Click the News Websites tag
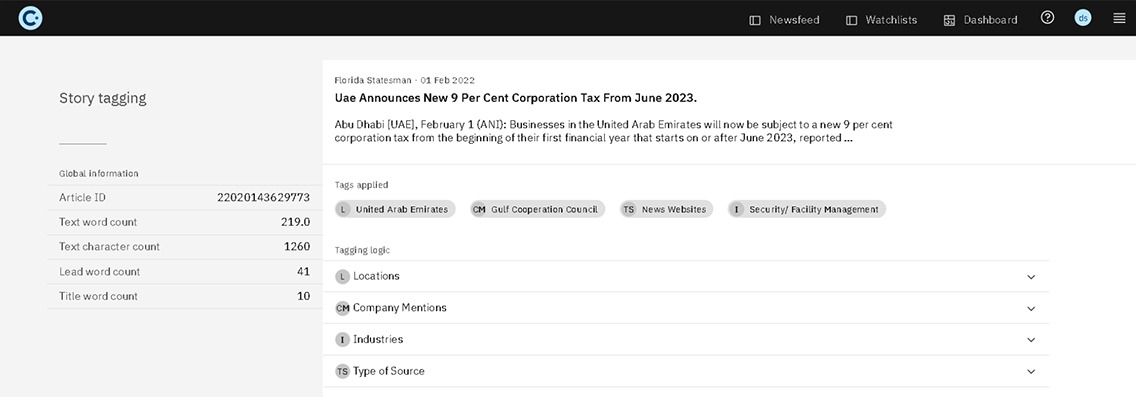1136x397 pixels. coord(667,209)
